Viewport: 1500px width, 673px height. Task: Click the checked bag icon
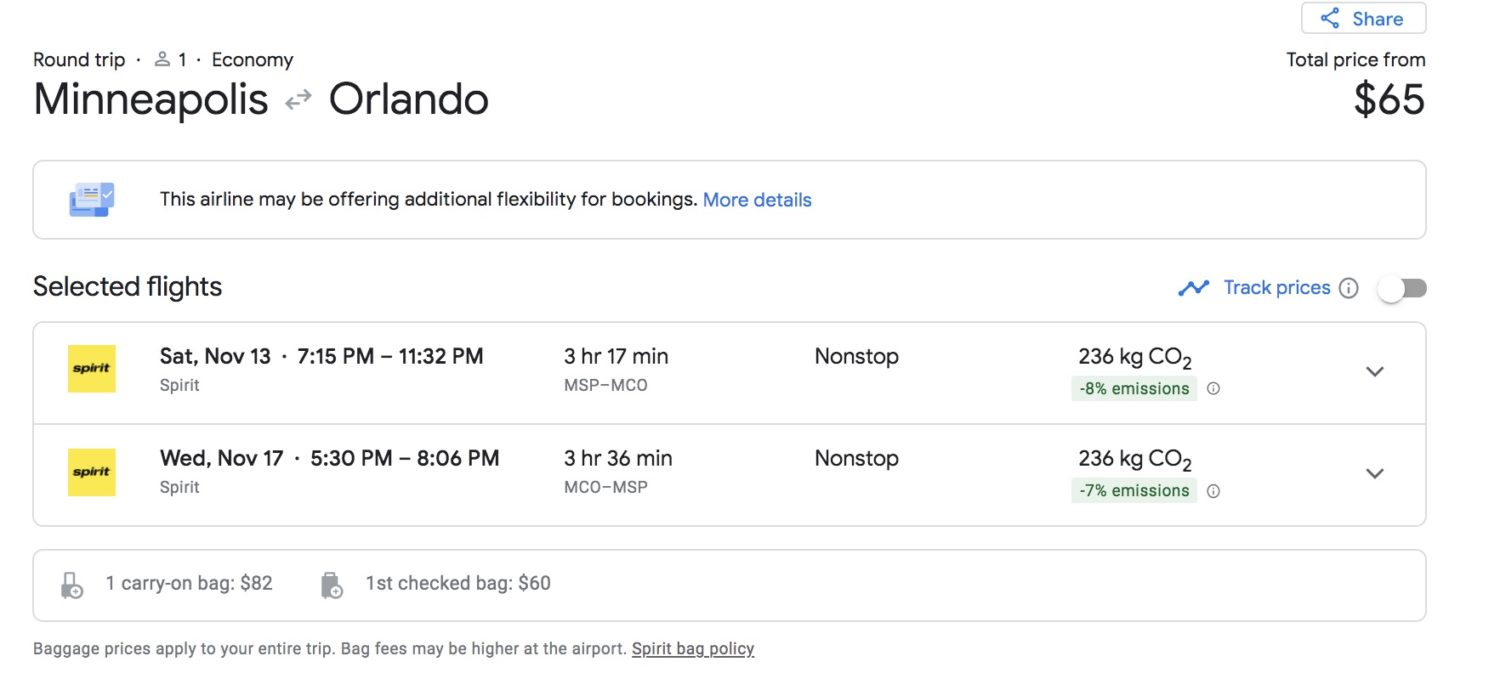pyautogui.click(x=331, y=583)
